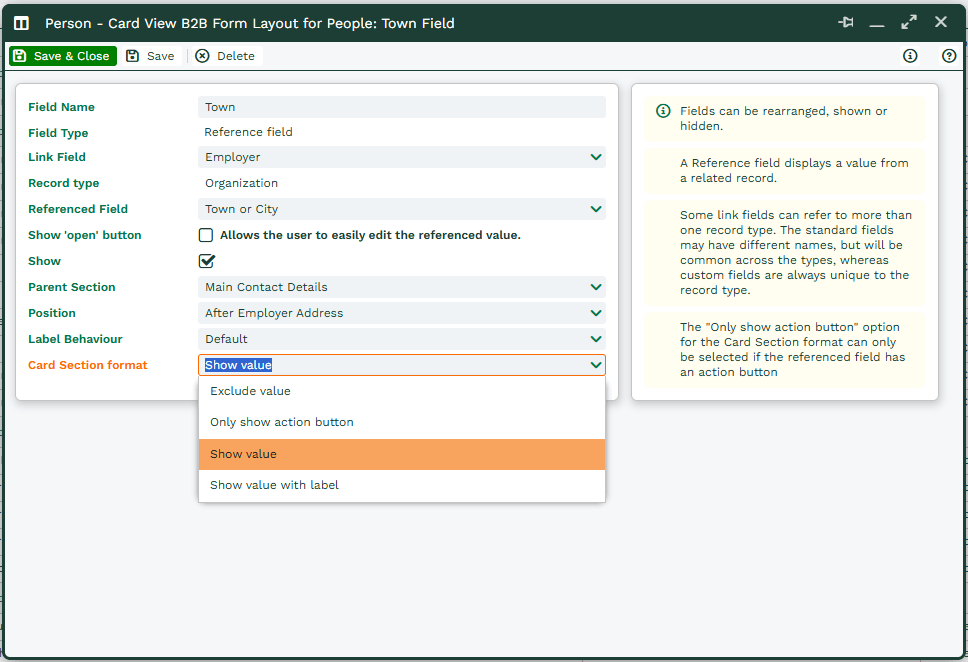
Task: Uncheck the Show checkbox
Action: click(206, 261)
